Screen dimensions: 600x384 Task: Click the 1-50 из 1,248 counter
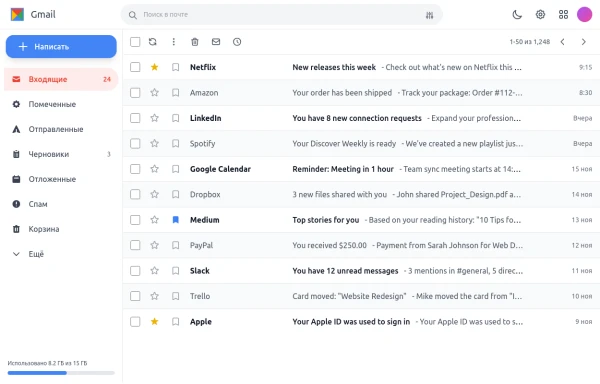tap(530, 42)
